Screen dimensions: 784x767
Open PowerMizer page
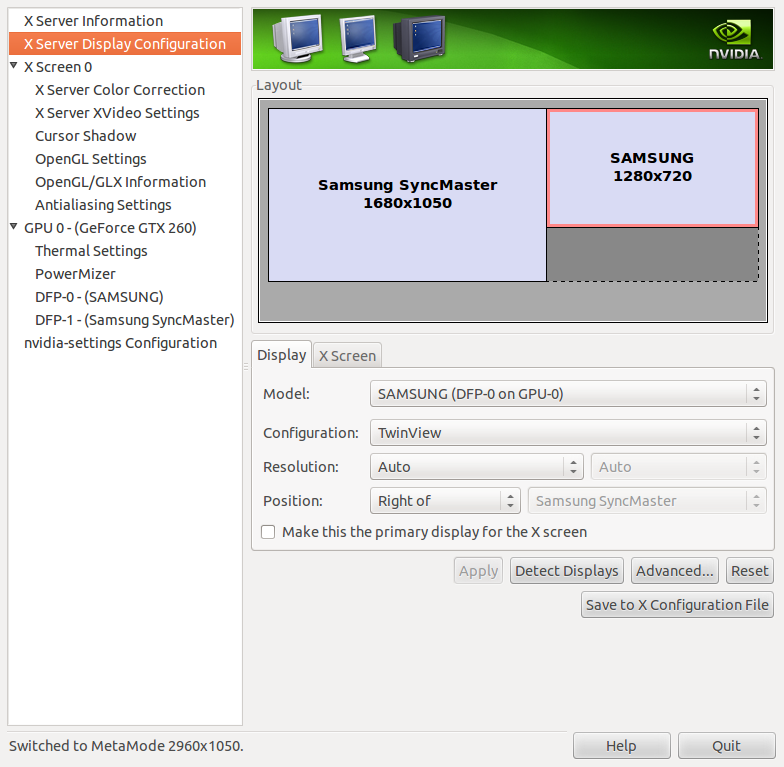click(x=75, y=274)
